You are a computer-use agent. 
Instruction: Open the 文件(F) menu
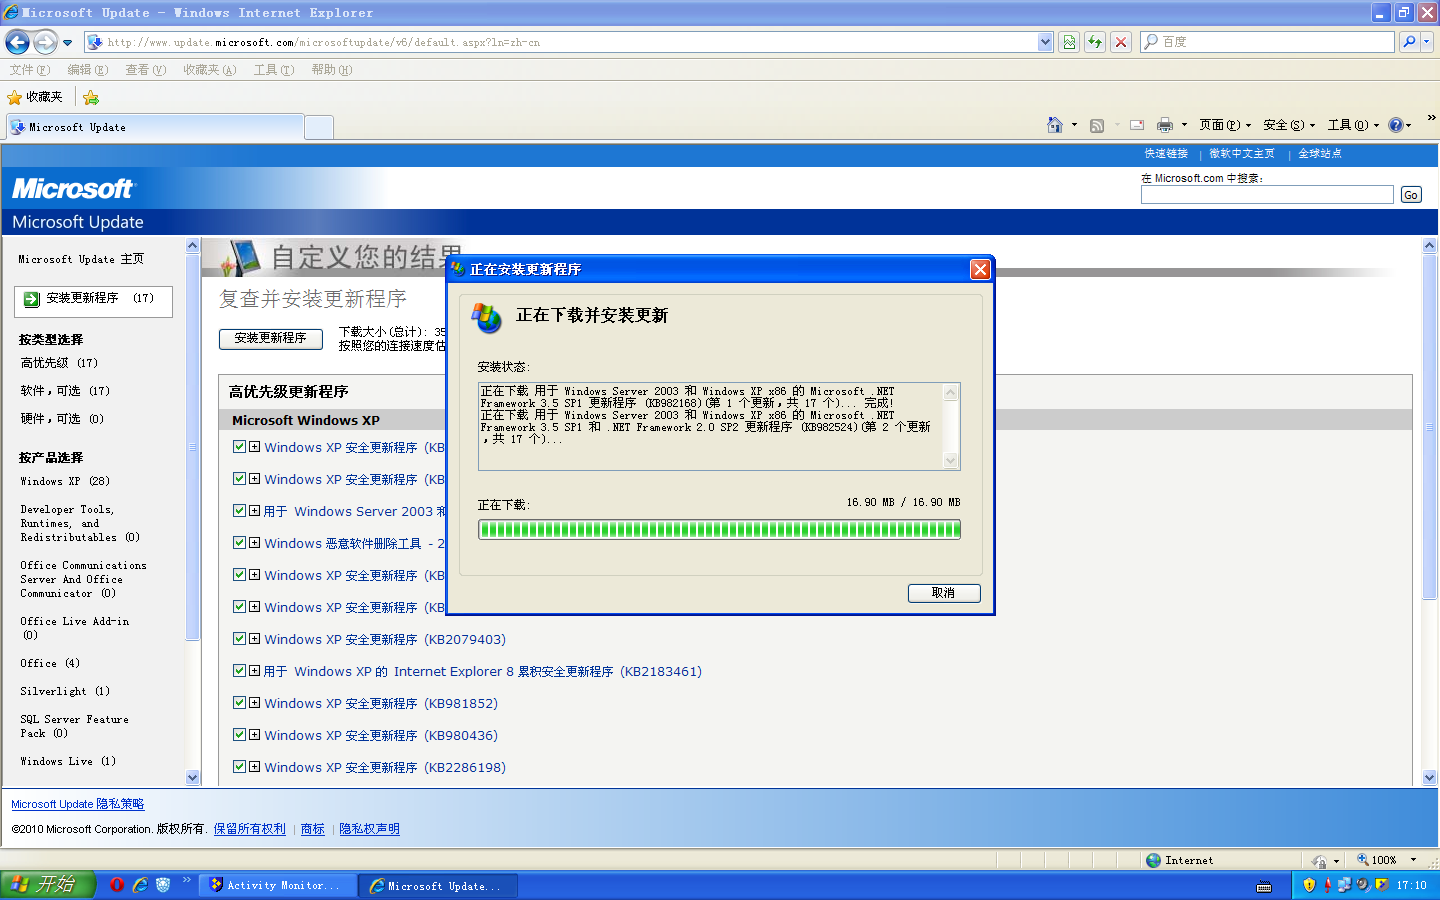[30, 70]
